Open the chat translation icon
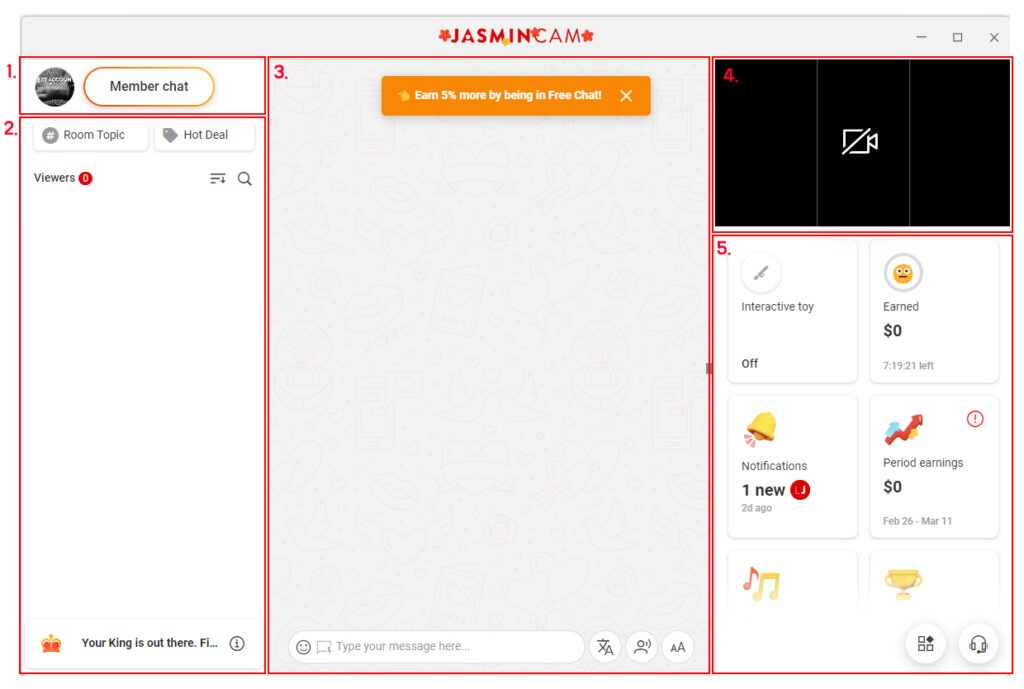Image resolution: width=1024 pixels, height=689 pixels. click(x=605, y=647)
